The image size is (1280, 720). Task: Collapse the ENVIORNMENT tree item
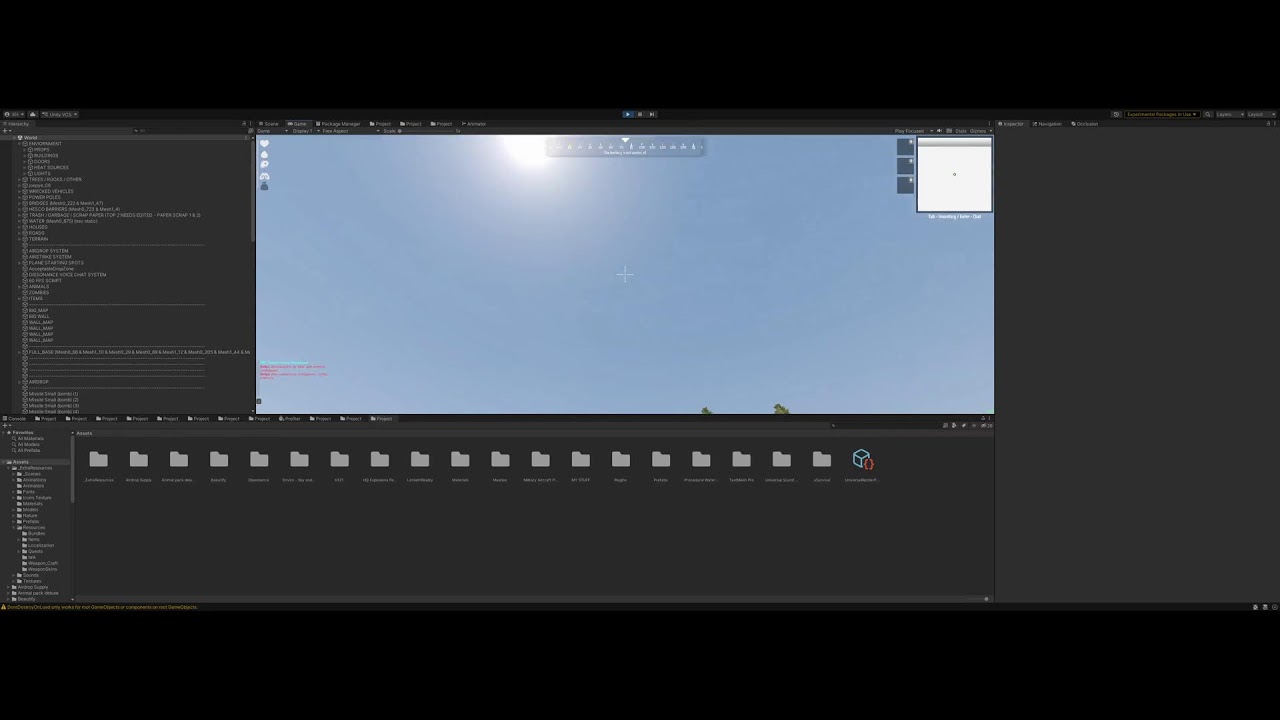point(20,144)
